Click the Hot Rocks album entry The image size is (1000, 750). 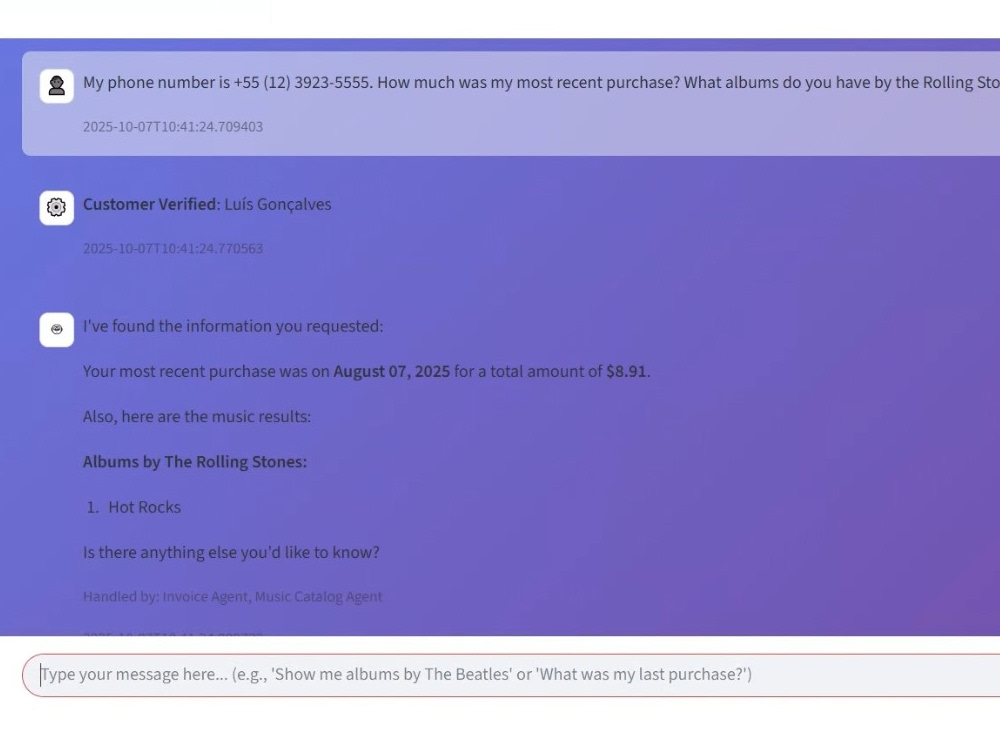145,508
